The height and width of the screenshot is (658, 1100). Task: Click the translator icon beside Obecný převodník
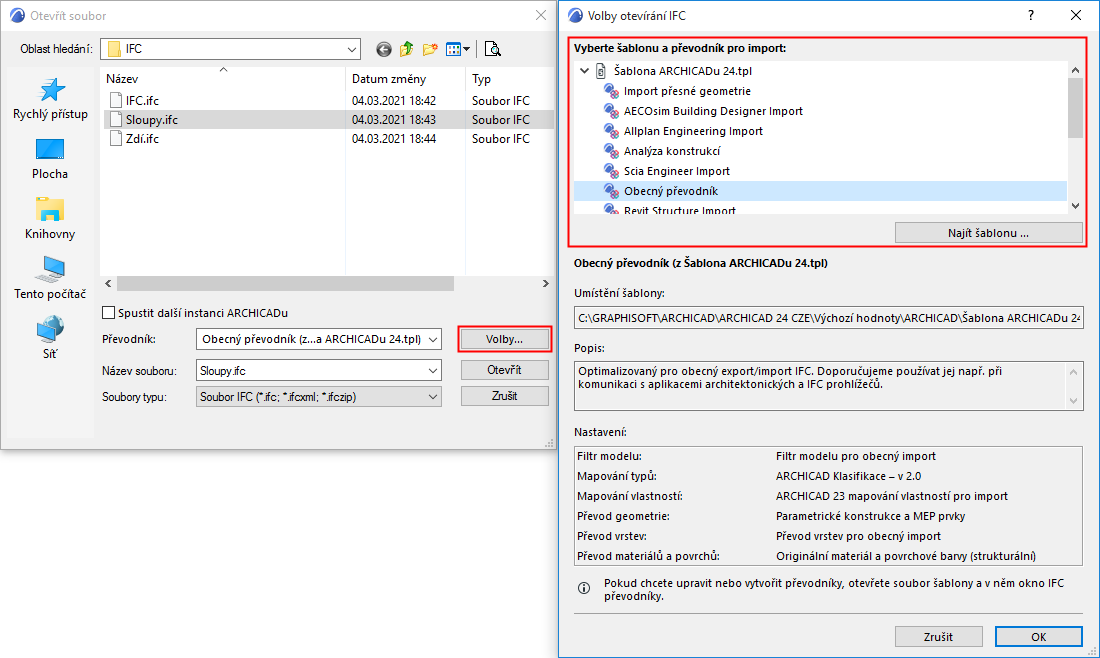coord(611,191)
